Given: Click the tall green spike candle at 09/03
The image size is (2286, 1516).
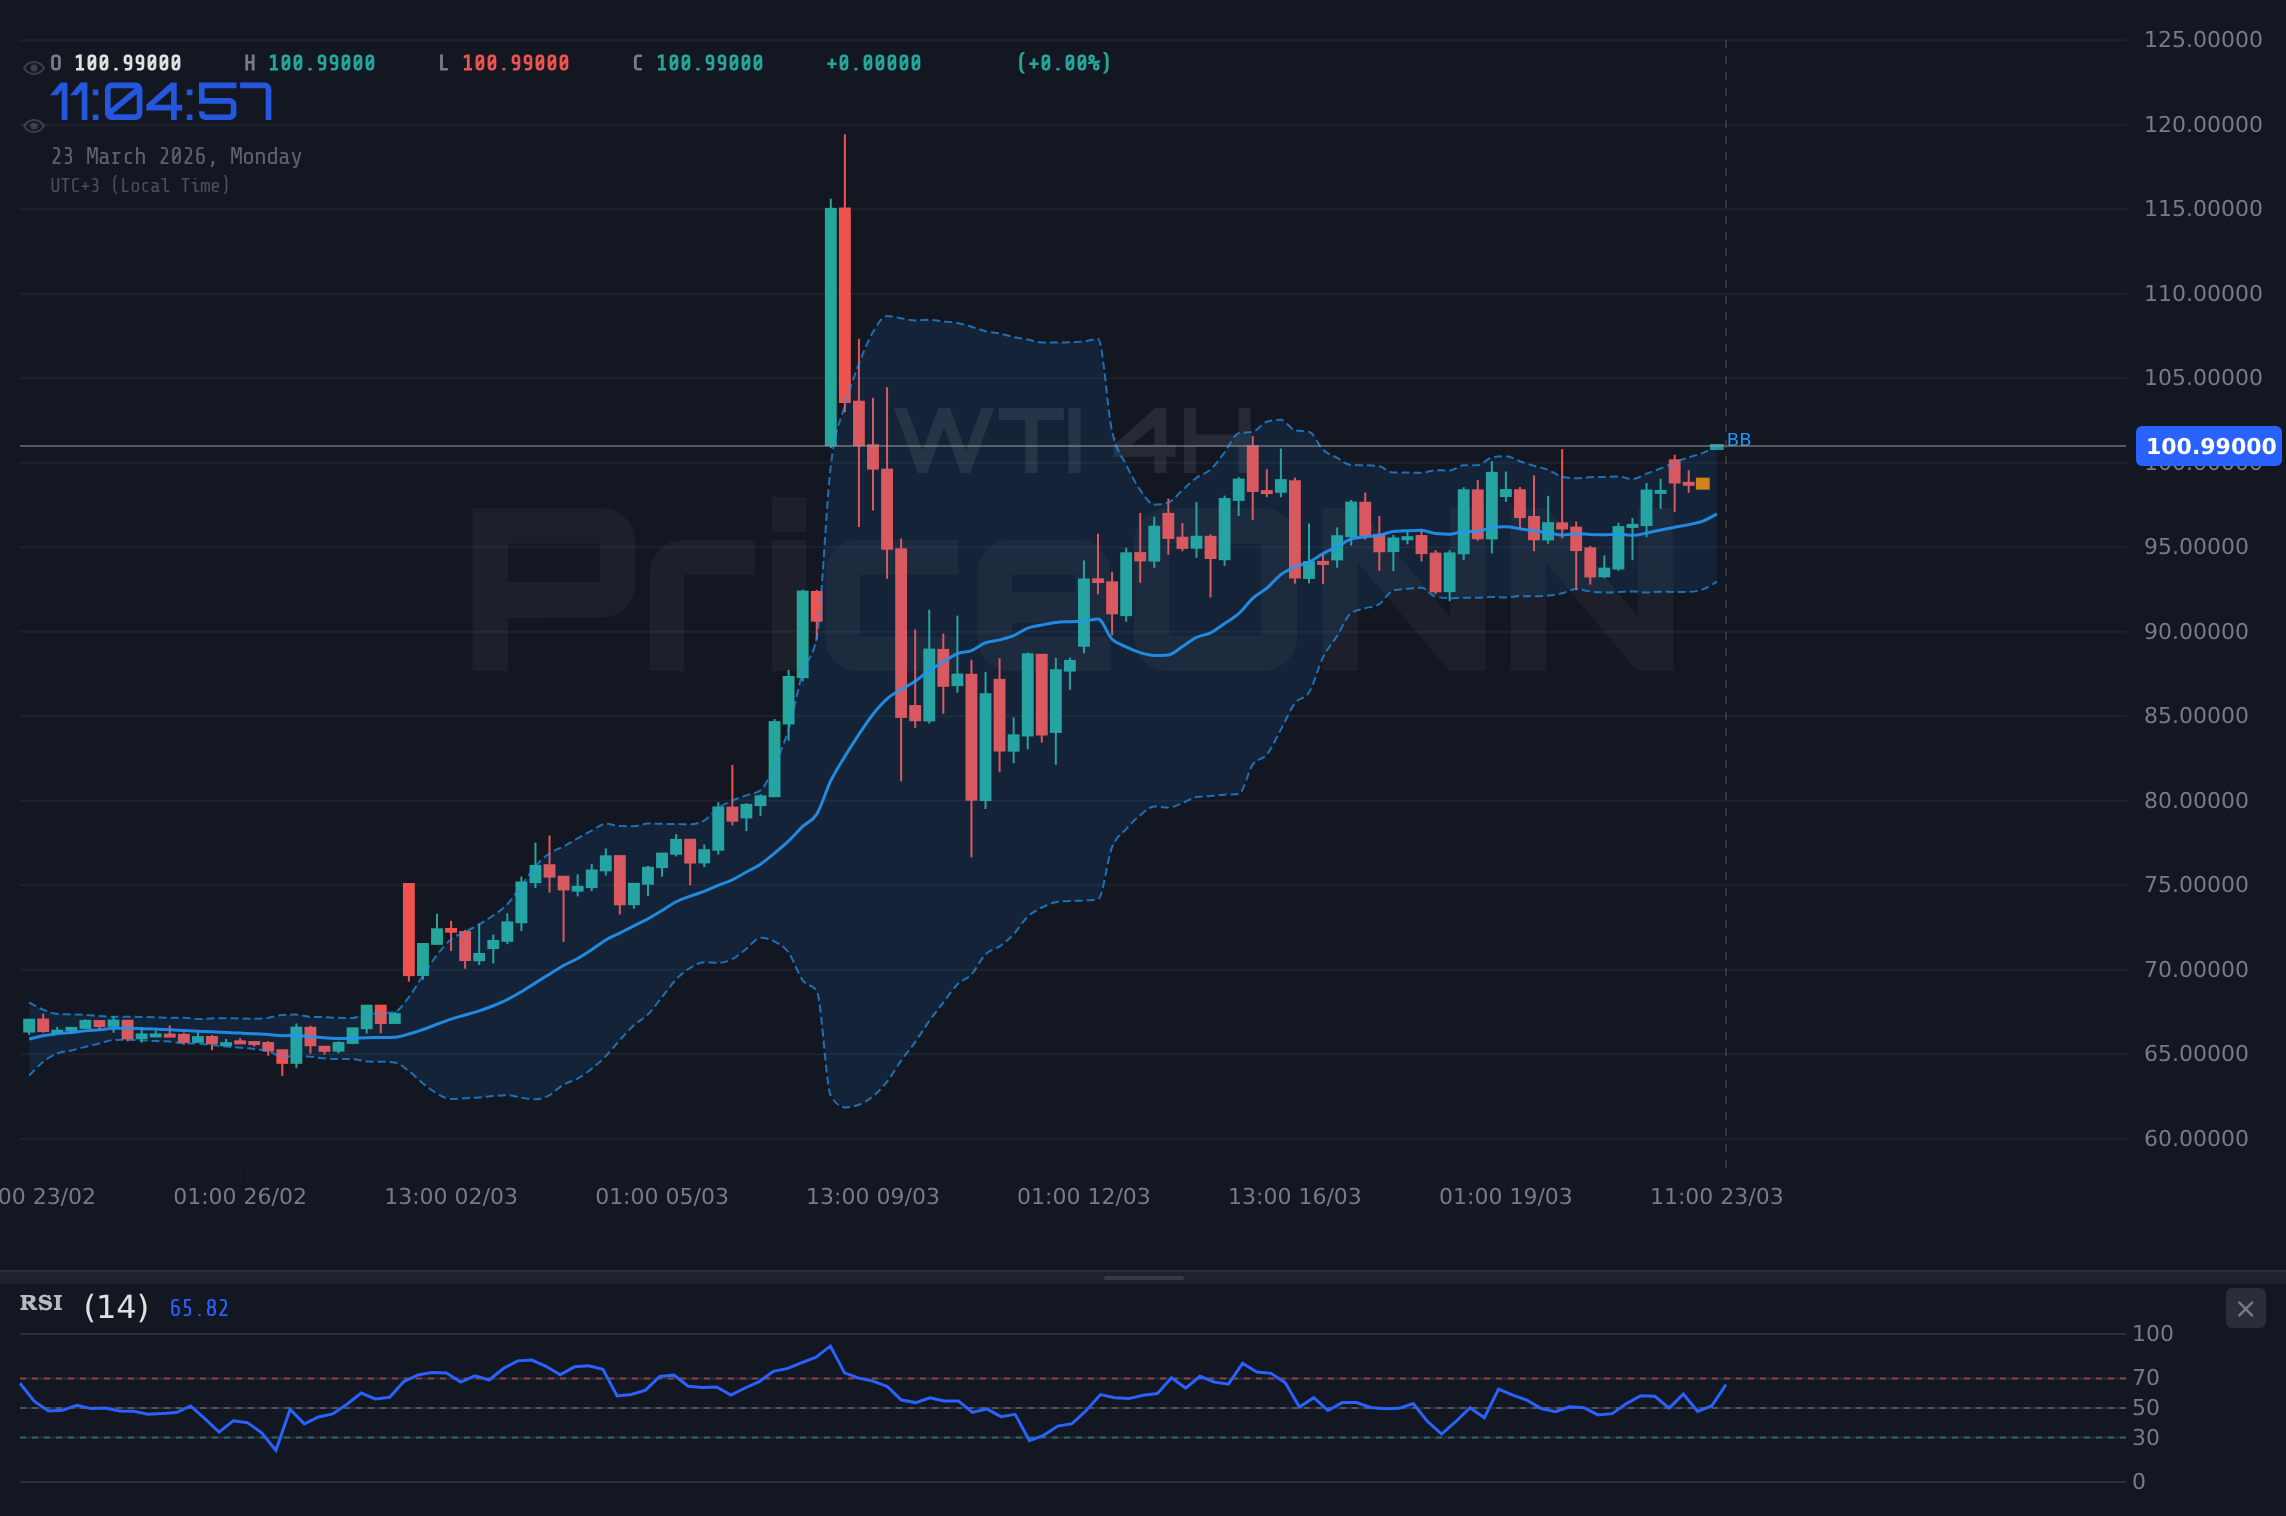Looking at the screenshot, I should [830, 325].
